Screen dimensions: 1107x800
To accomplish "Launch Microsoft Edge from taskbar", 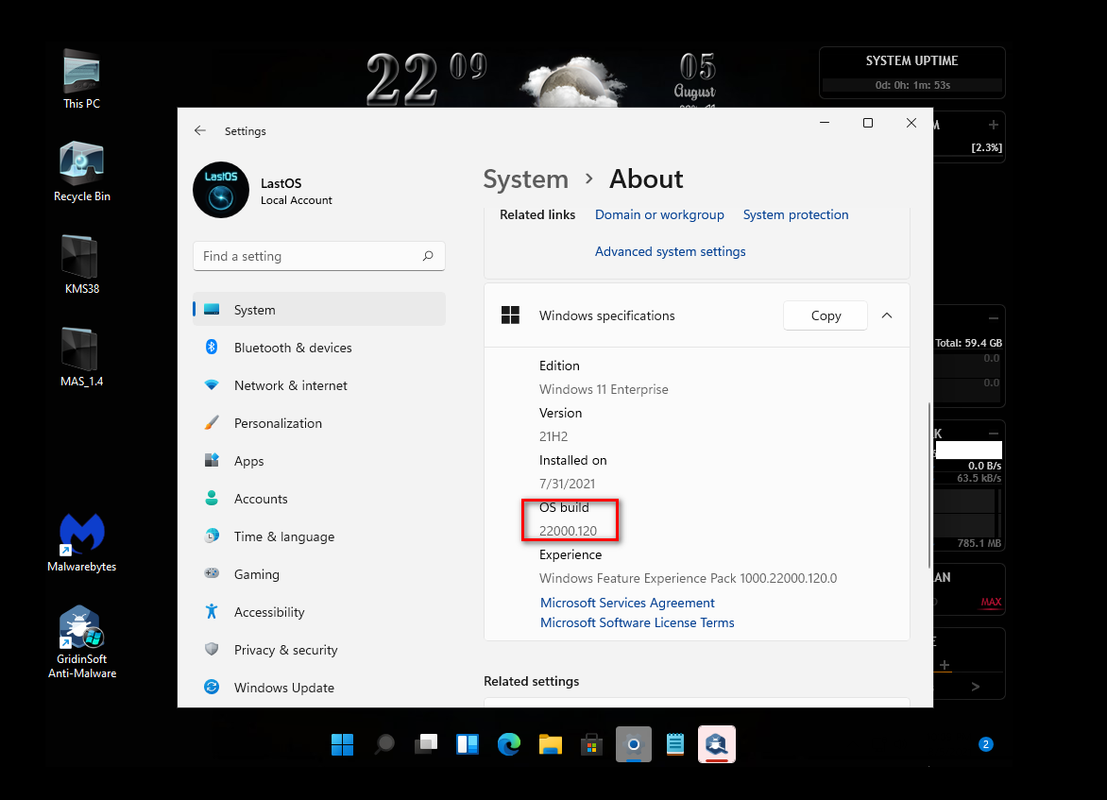I will (509, 744).
